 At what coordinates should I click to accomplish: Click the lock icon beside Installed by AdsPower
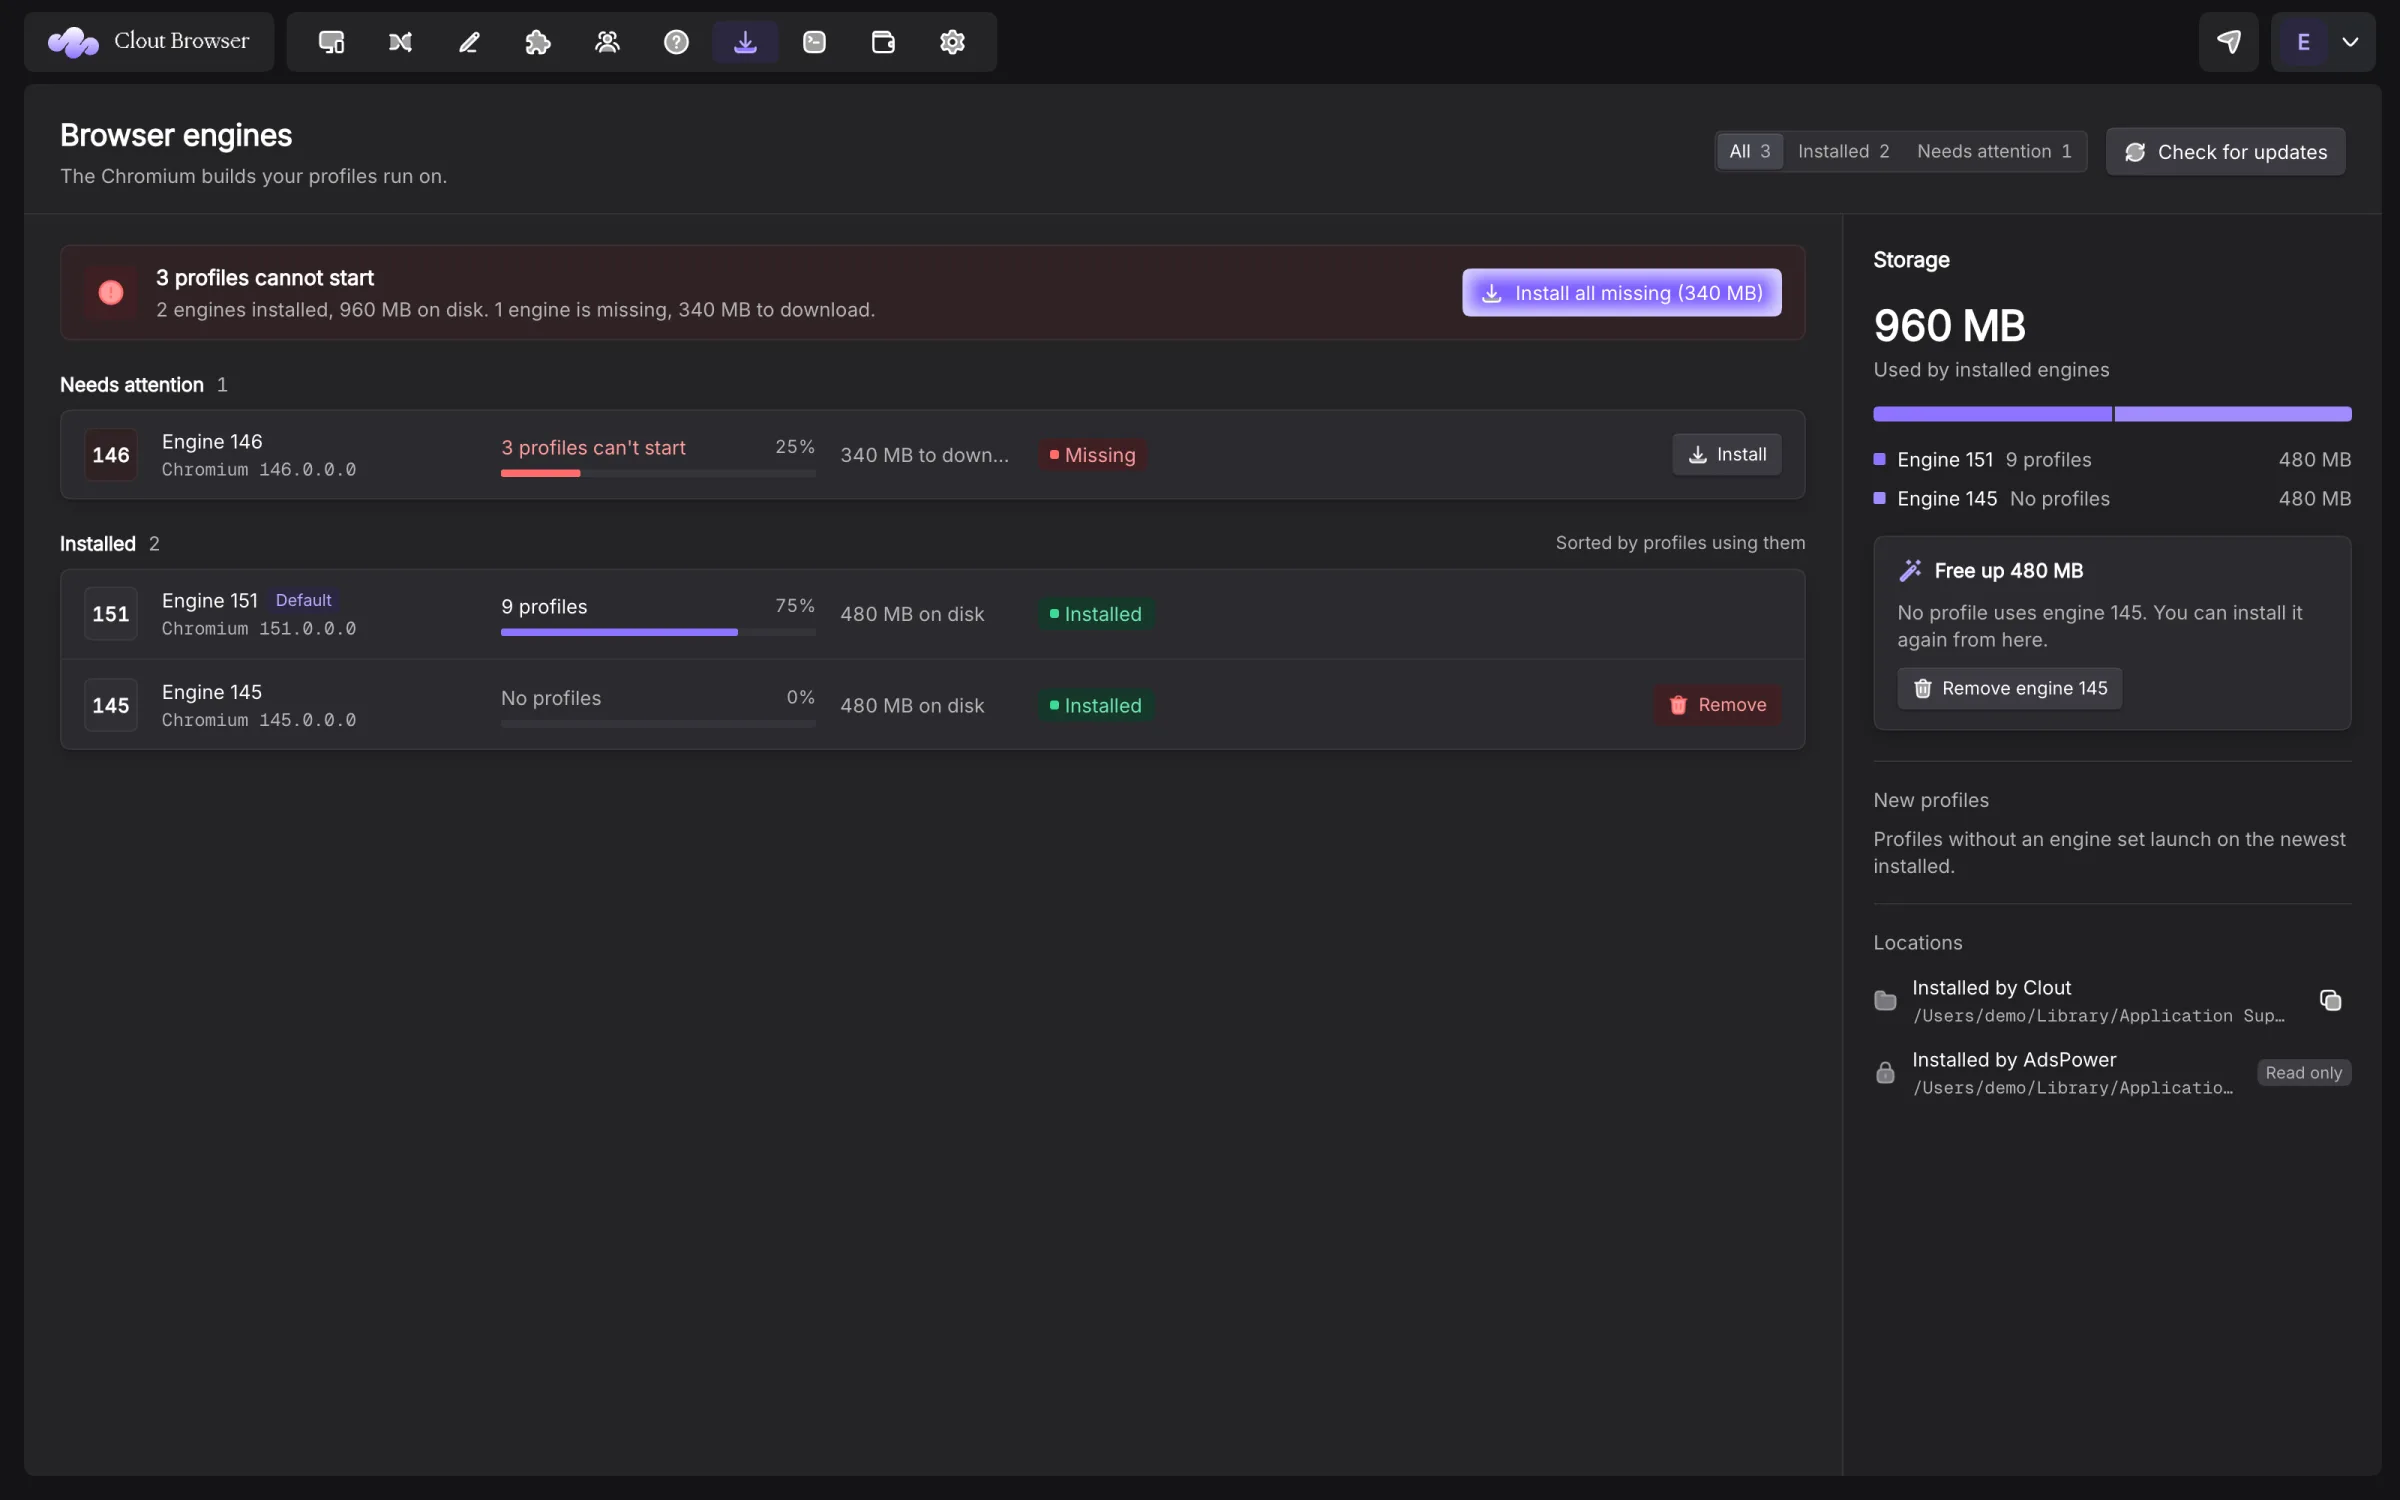click(x=1885, y=1073)
